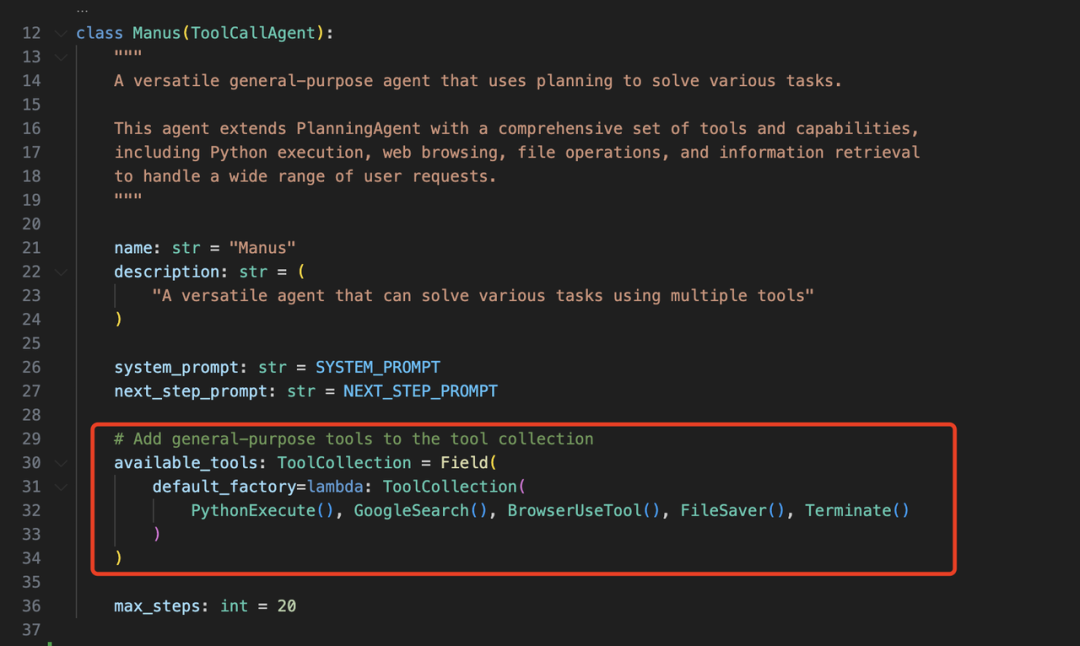Click the ToolCallAgent base class name
Image resolution: width=1080 pixels, height=646 pixels.
click(x=253, y=33)
